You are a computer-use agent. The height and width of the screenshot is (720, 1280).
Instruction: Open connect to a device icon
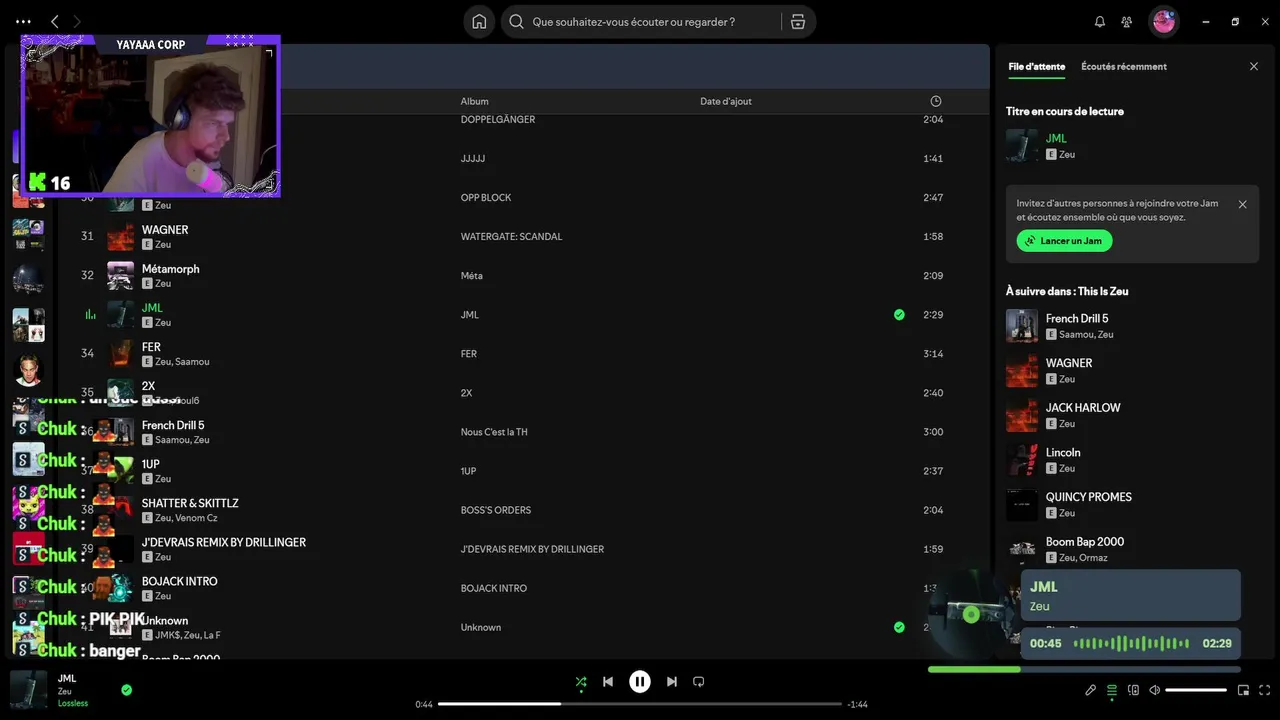coord(1133,690)
